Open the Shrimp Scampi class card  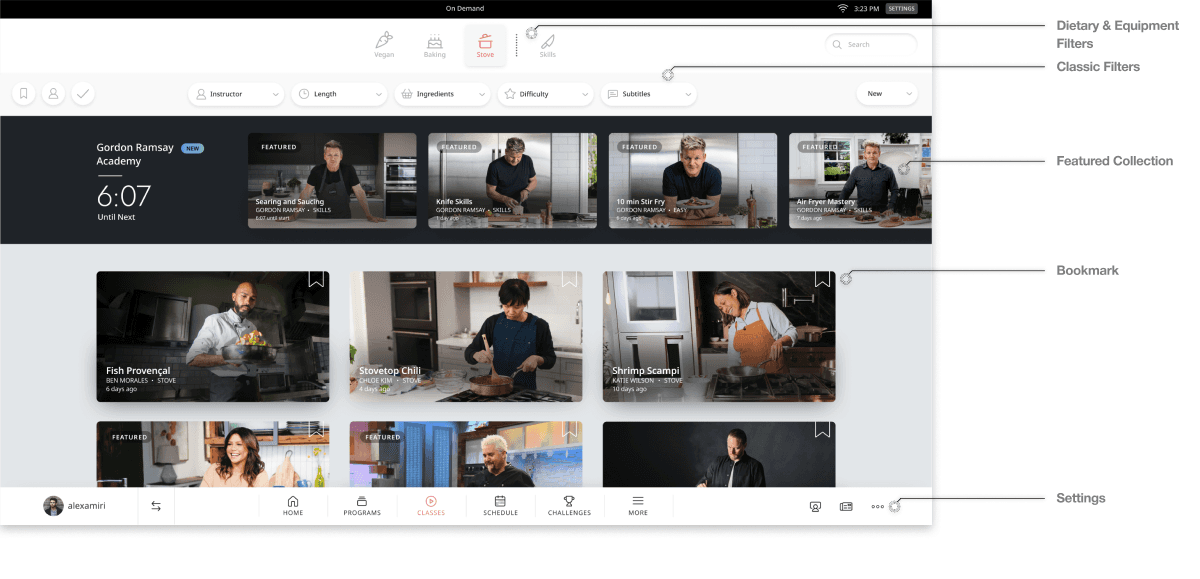pyautogui.click(x=719, y=337)
